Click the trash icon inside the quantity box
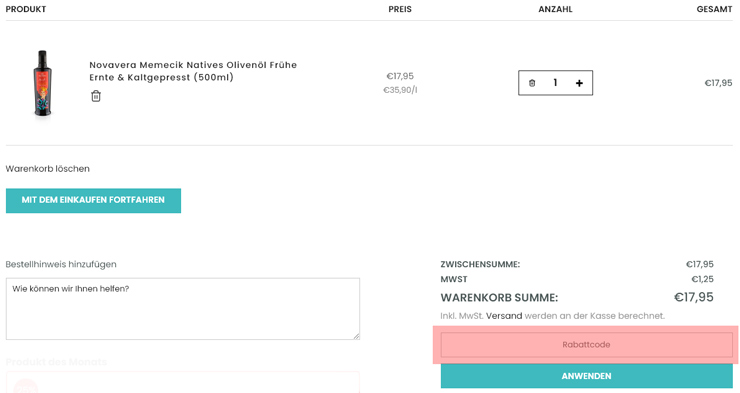Screen dimensions: 740x393 [x=532, y=83]
